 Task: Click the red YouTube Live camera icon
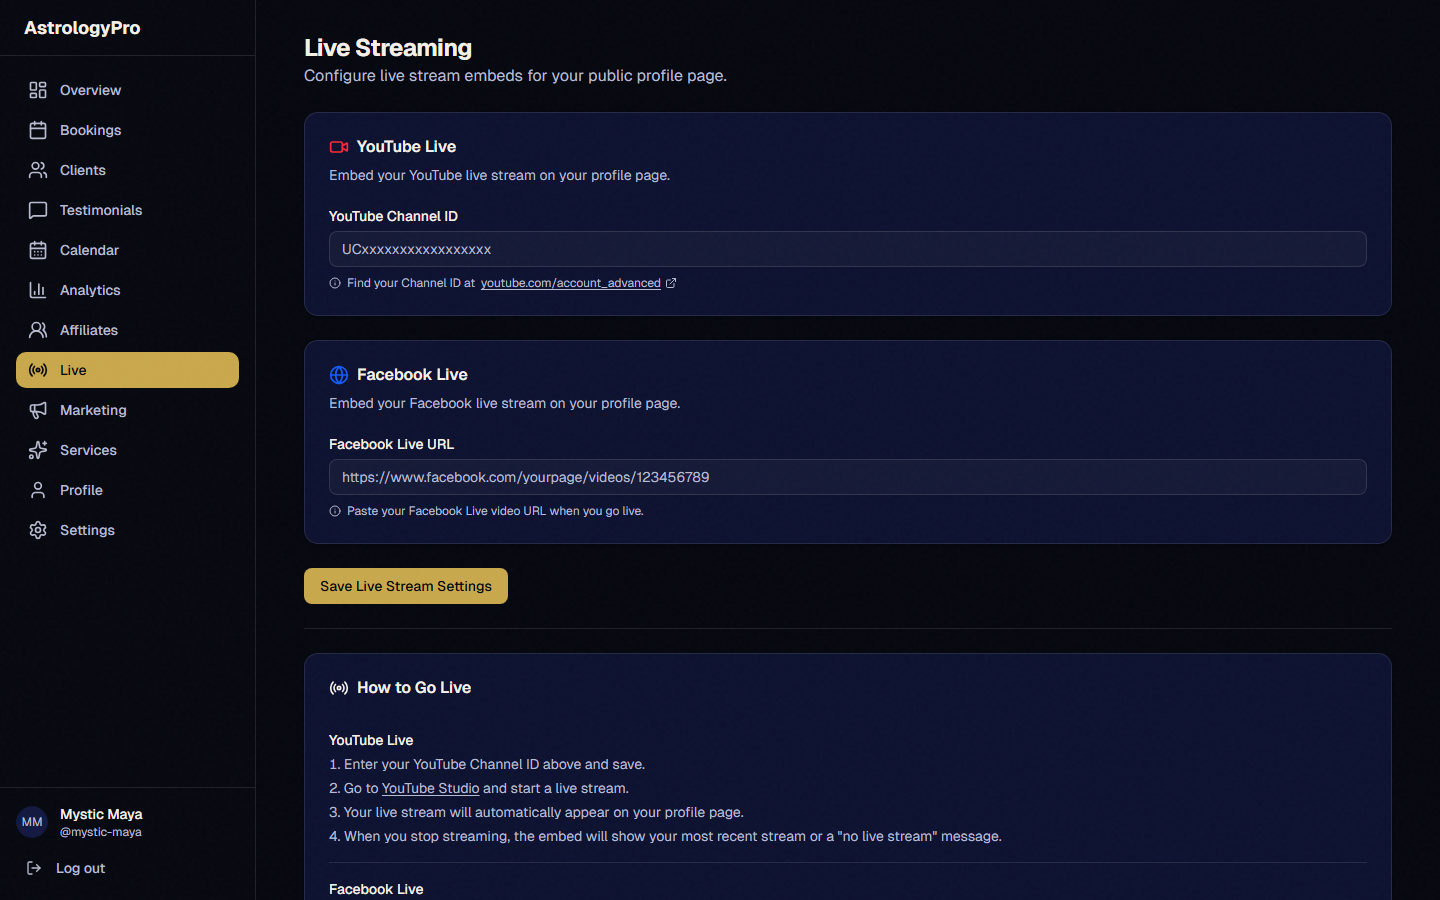pyautogui.click(x=338, y=146)
